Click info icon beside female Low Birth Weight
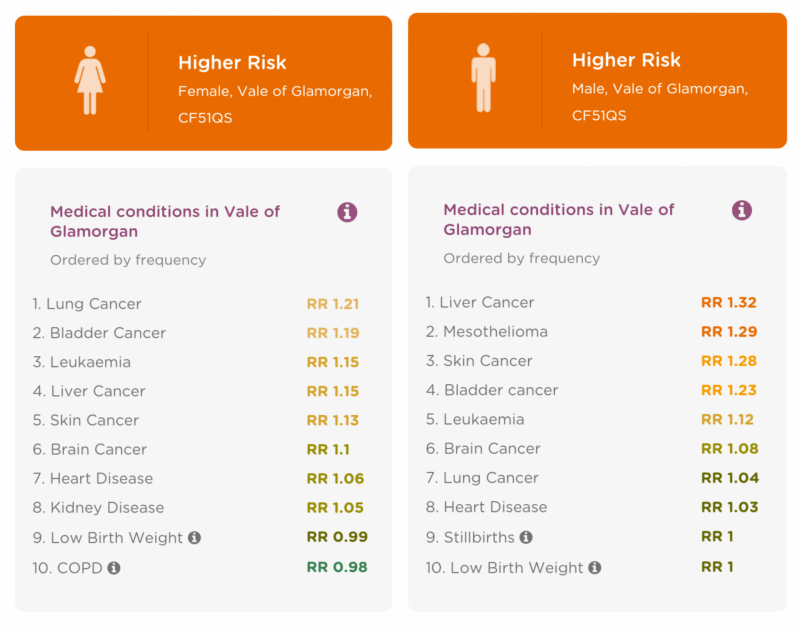This screenshot has height=635, width=800. 194,538
